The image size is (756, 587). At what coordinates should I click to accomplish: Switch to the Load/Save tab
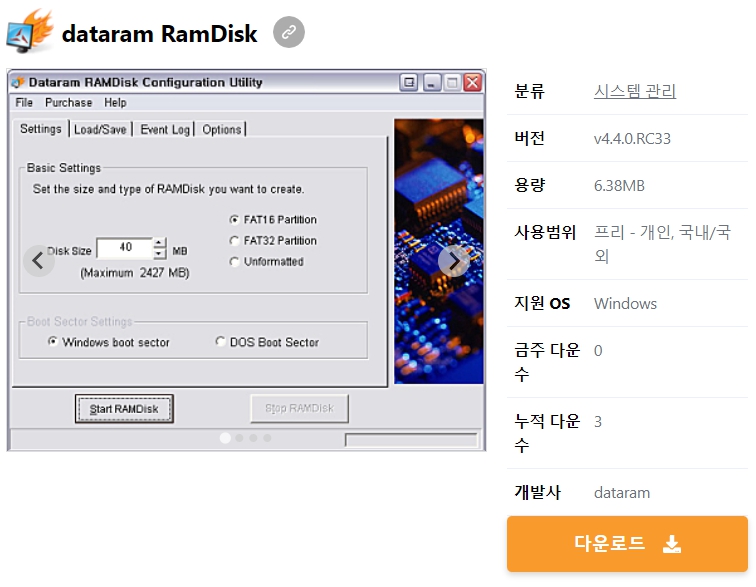pos(100,129)
